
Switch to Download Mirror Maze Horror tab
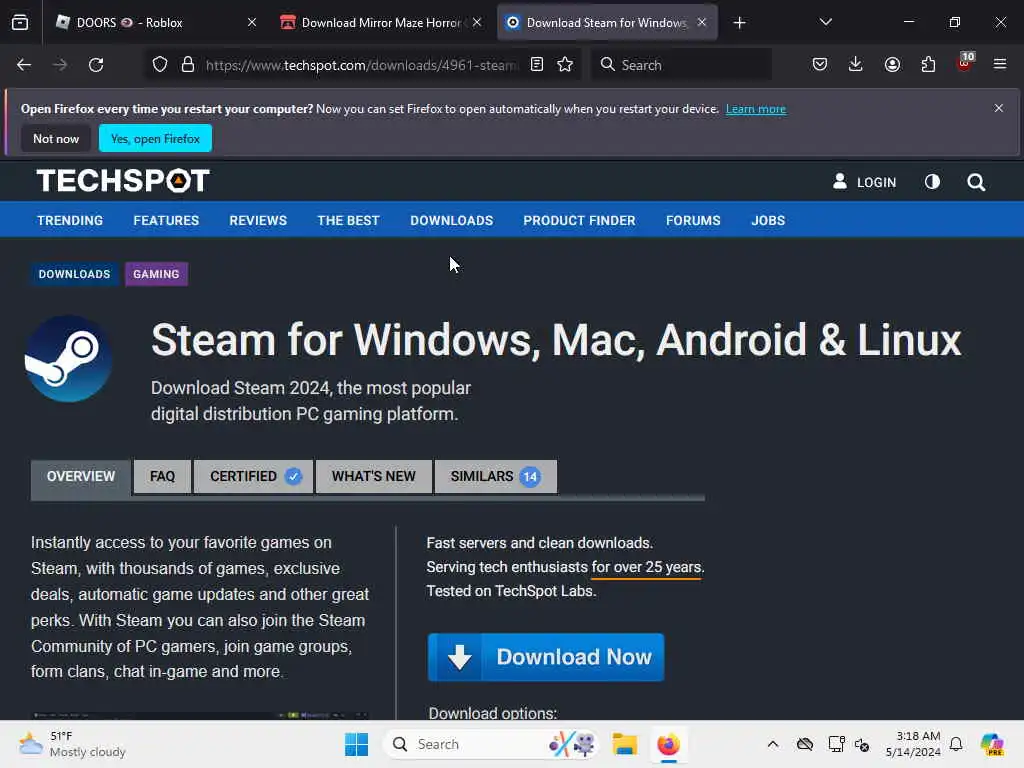pyautogui.click(x=382, y=23)
